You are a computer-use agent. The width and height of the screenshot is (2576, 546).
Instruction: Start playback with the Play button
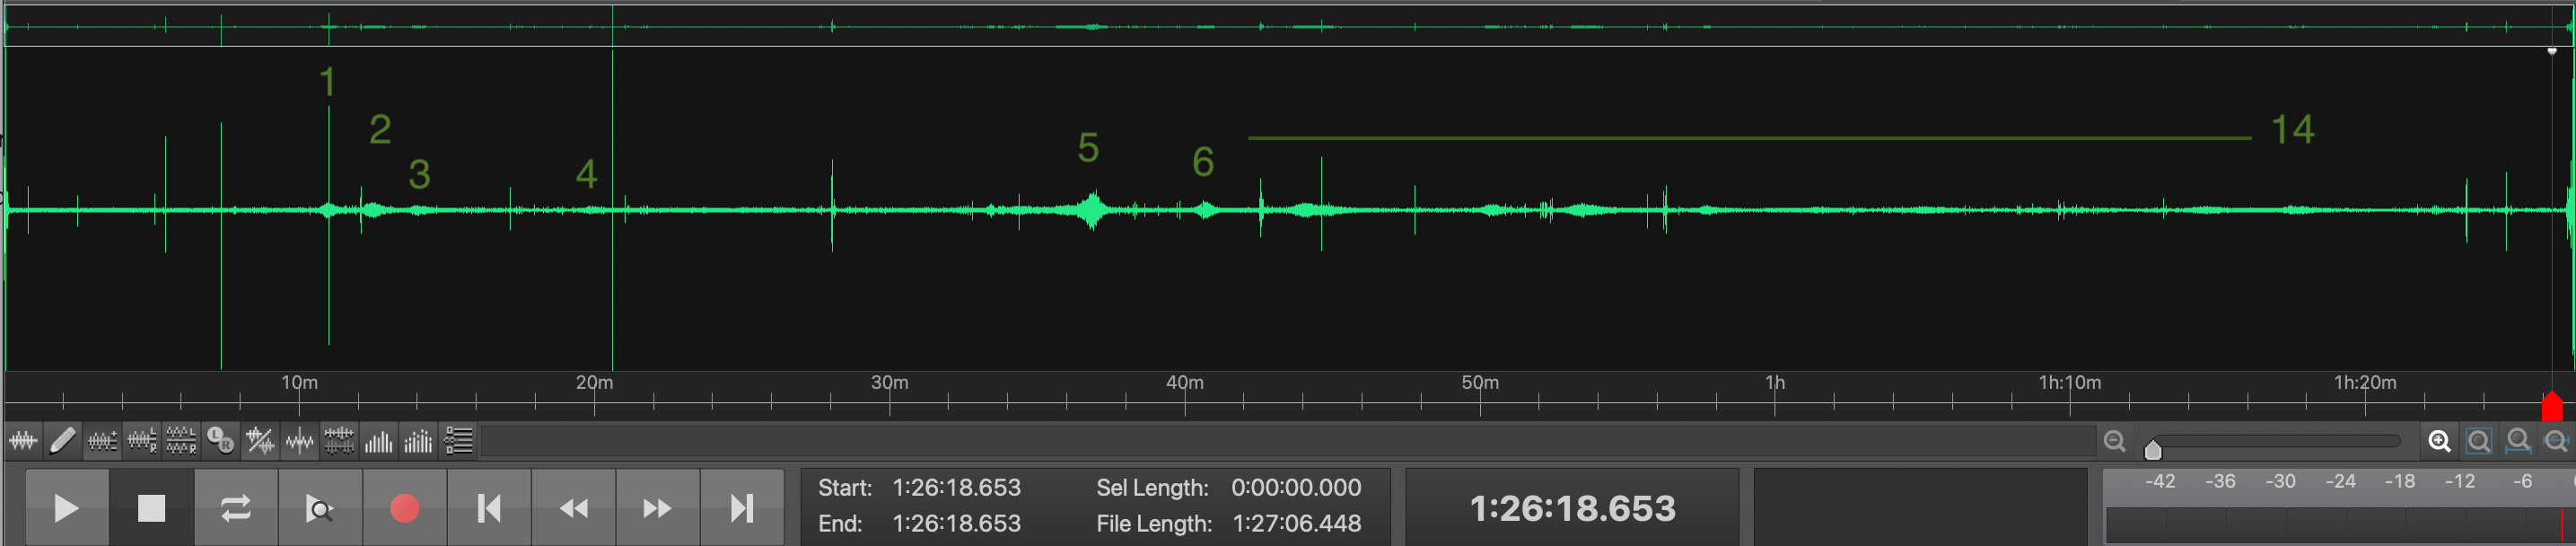click(67, 508)
